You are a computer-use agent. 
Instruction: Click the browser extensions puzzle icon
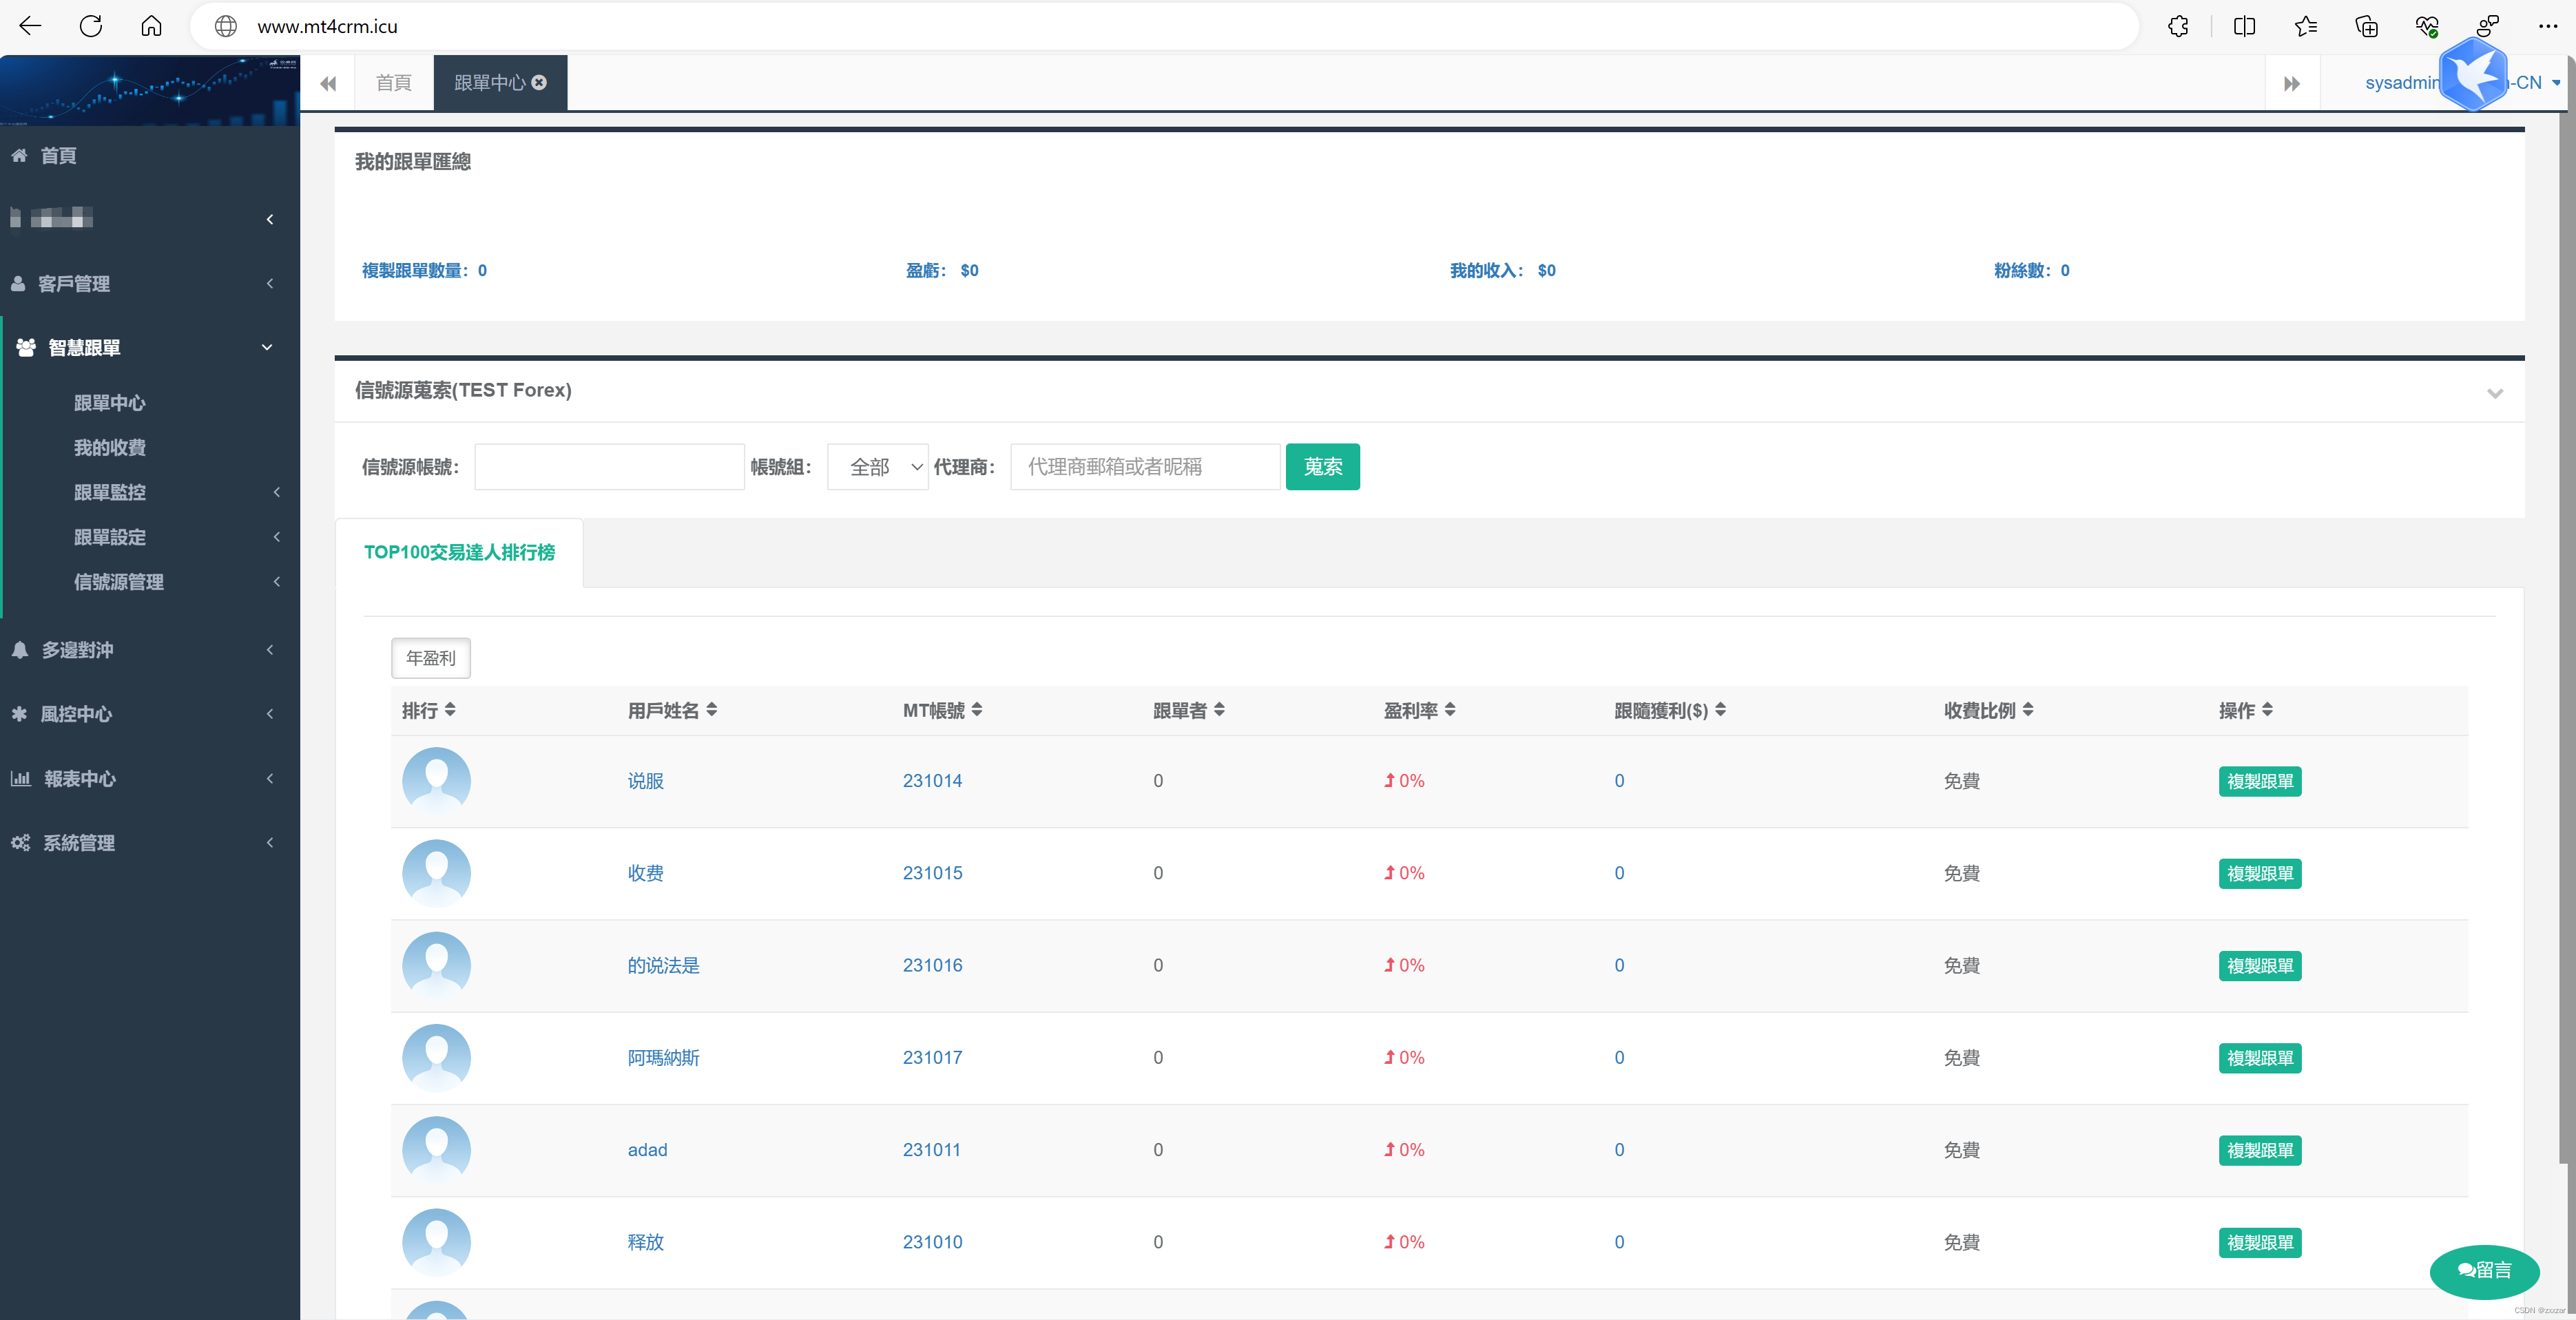2178,26
